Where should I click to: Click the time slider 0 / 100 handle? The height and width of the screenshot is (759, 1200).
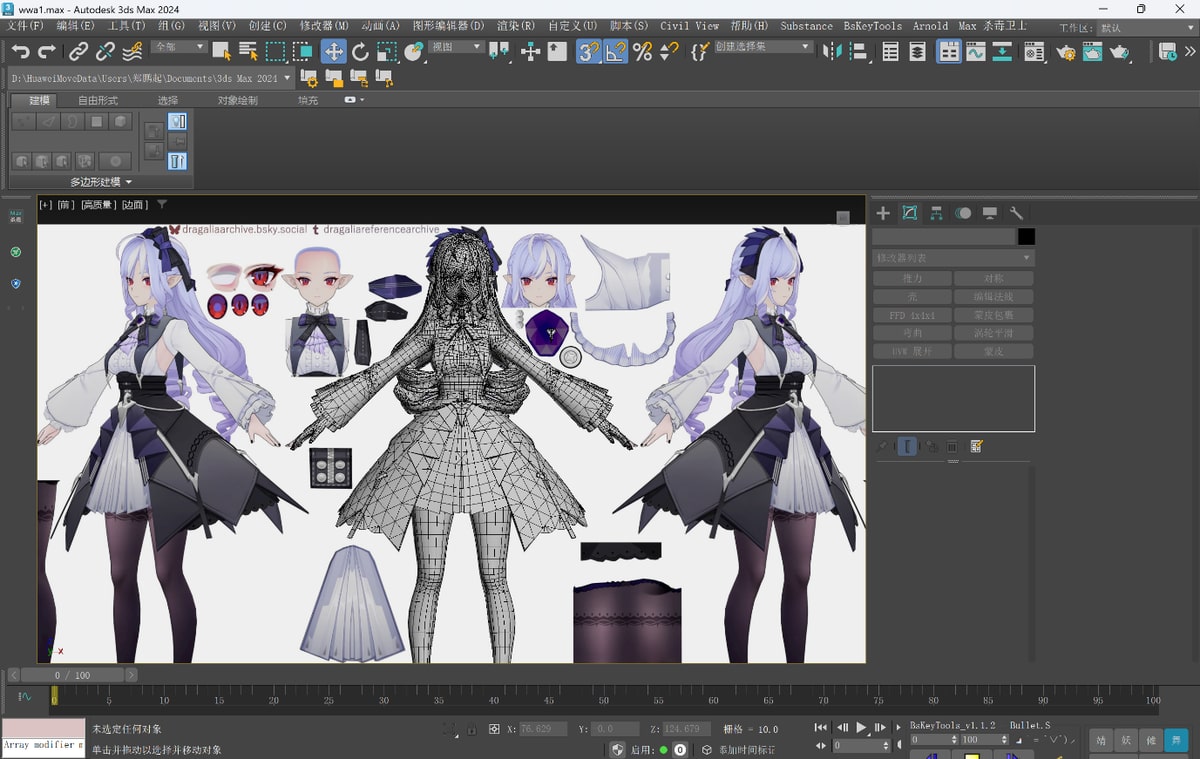71,675
